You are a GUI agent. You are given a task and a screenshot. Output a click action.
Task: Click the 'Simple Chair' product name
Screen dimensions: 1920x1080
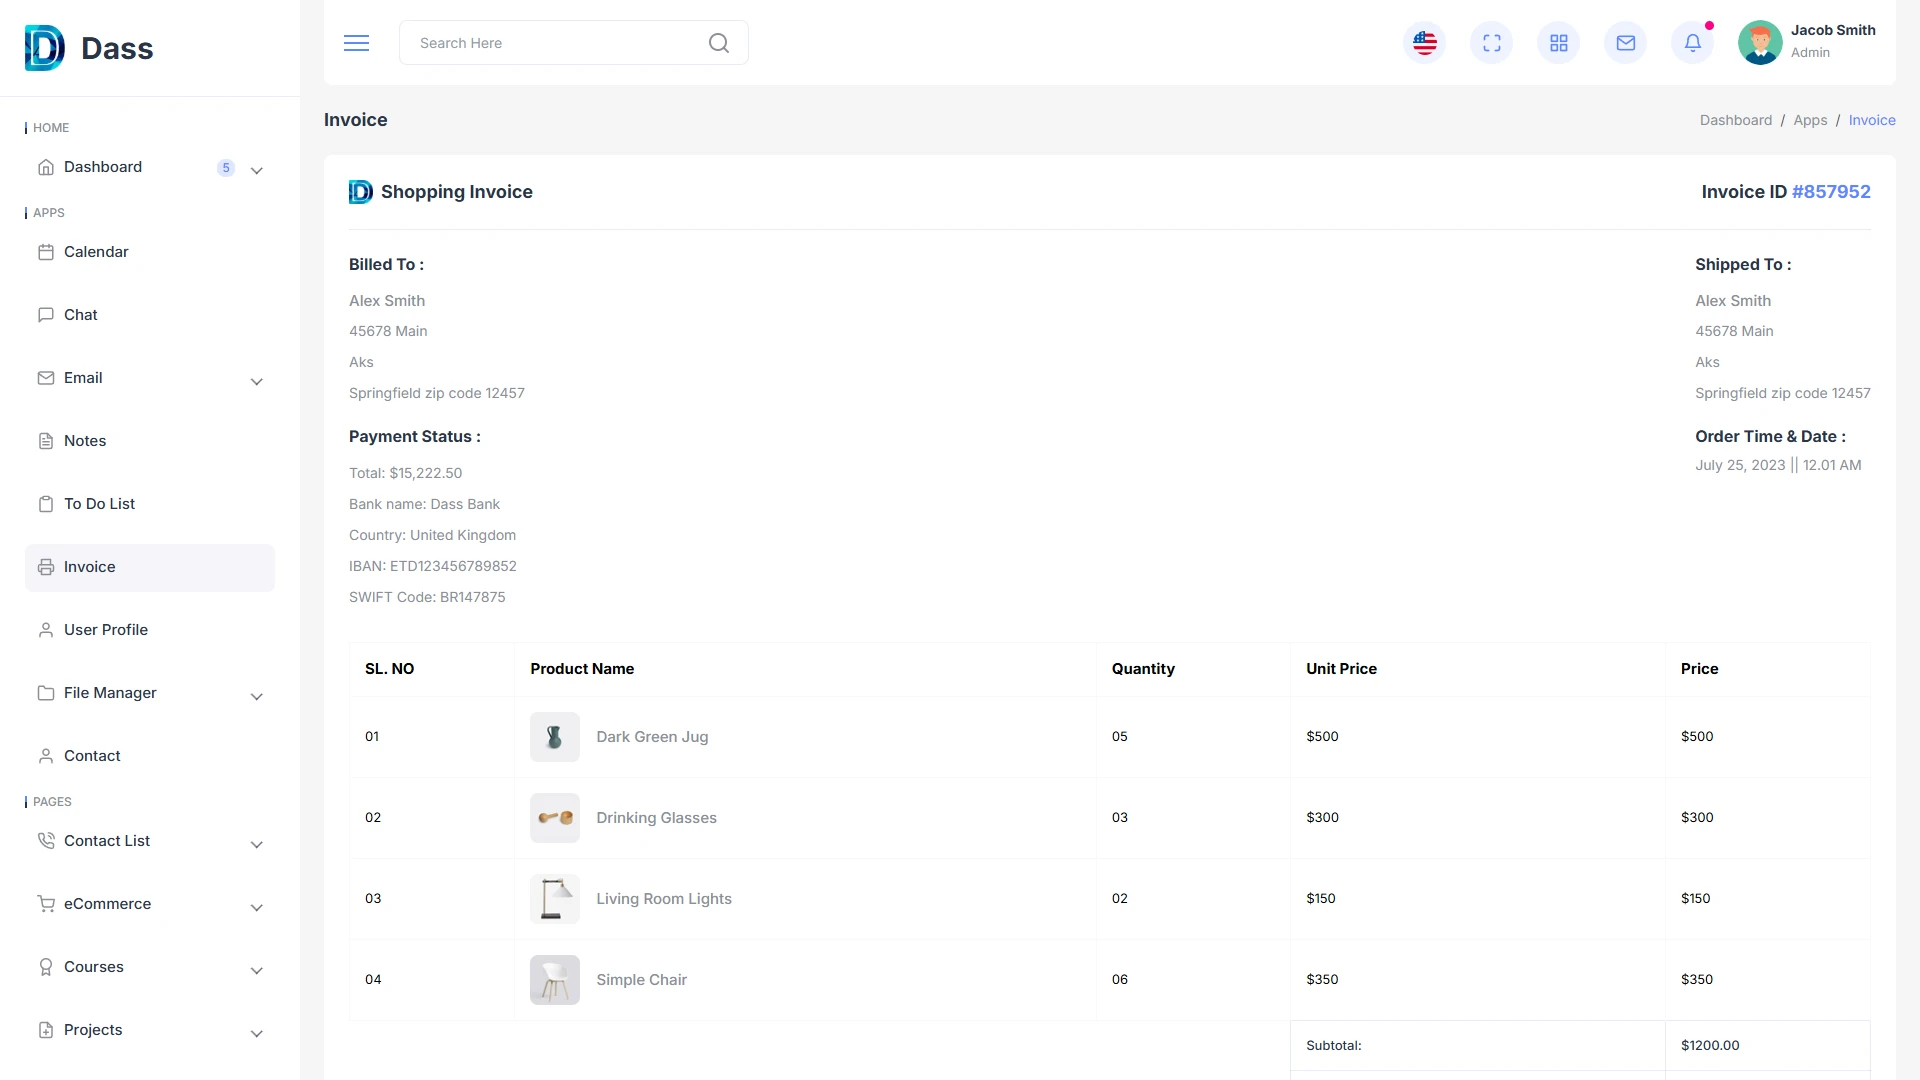click(x=641, y=980)
